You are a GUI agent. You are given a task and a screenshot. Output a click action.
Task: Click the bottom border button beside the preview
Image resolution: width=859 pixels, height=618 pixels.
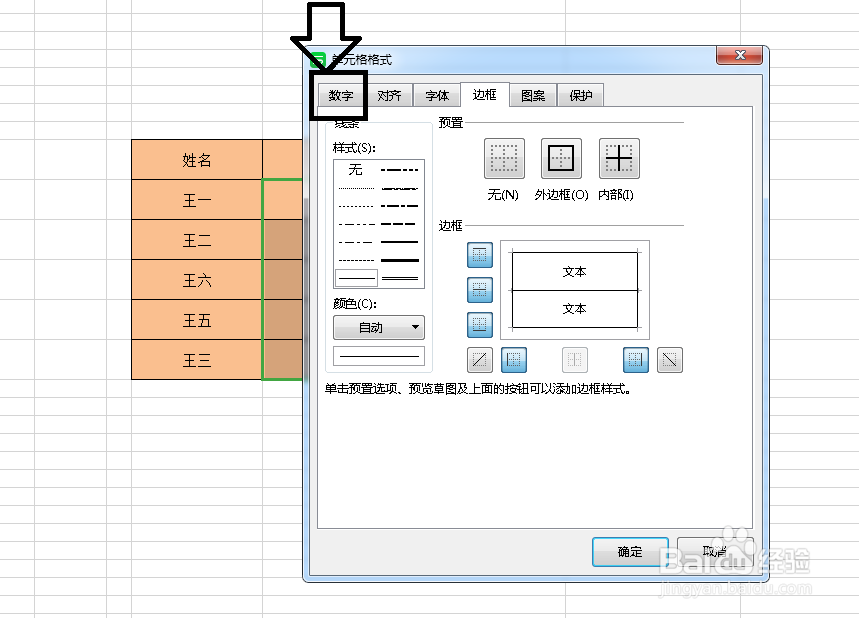pyautogui.click(x=479, y=325)
